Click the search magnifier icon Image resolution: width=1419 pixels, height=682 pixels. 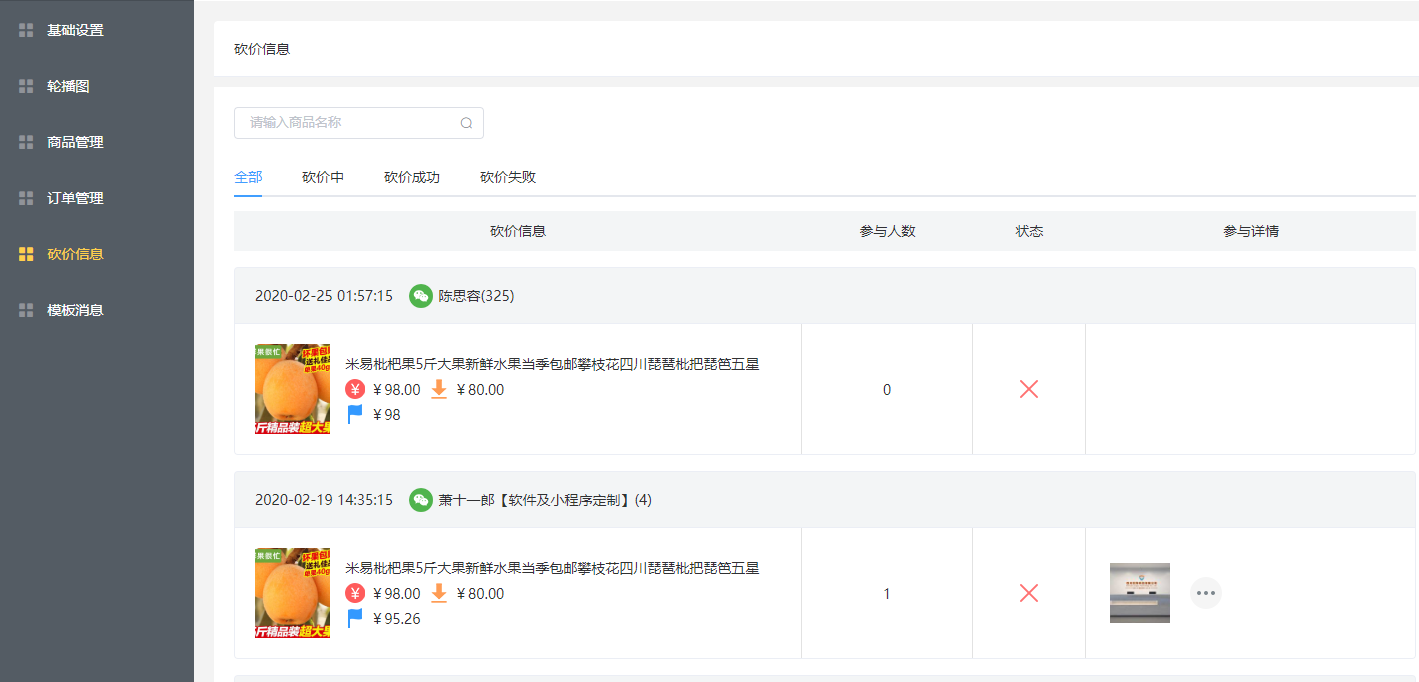coord(466,123)
